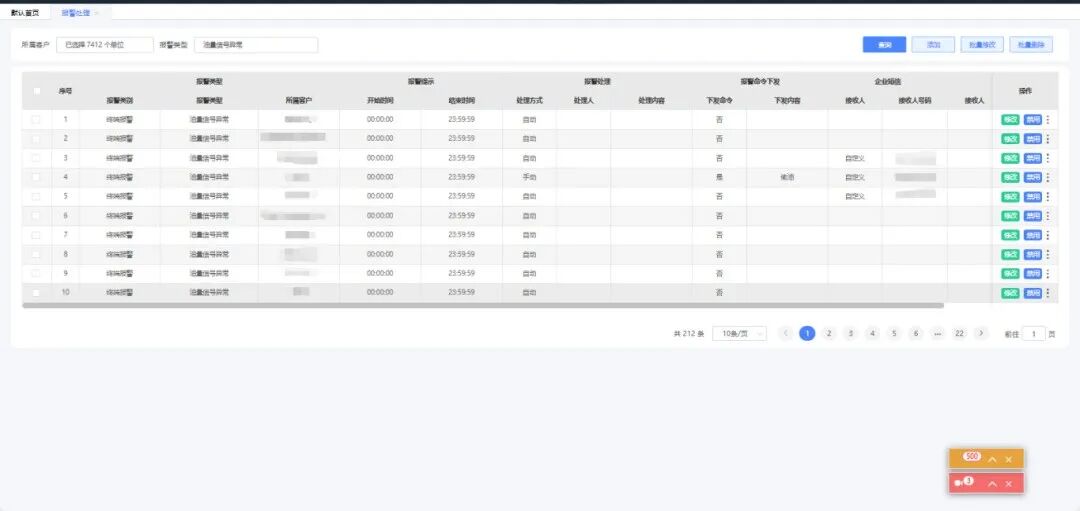Open the more-actions menu for row 4
The image size is (1080, 511).
click(x=1048, y=178)
